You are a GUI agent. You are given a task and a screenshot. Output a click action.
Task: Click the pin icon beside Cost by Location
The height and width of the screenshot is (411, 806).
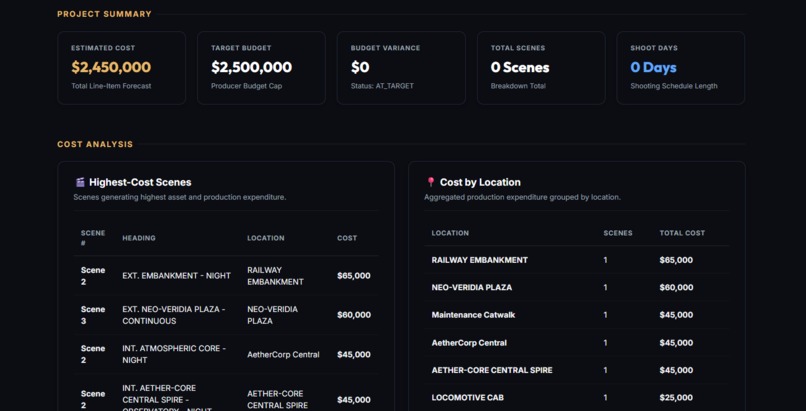click(431, 182)
